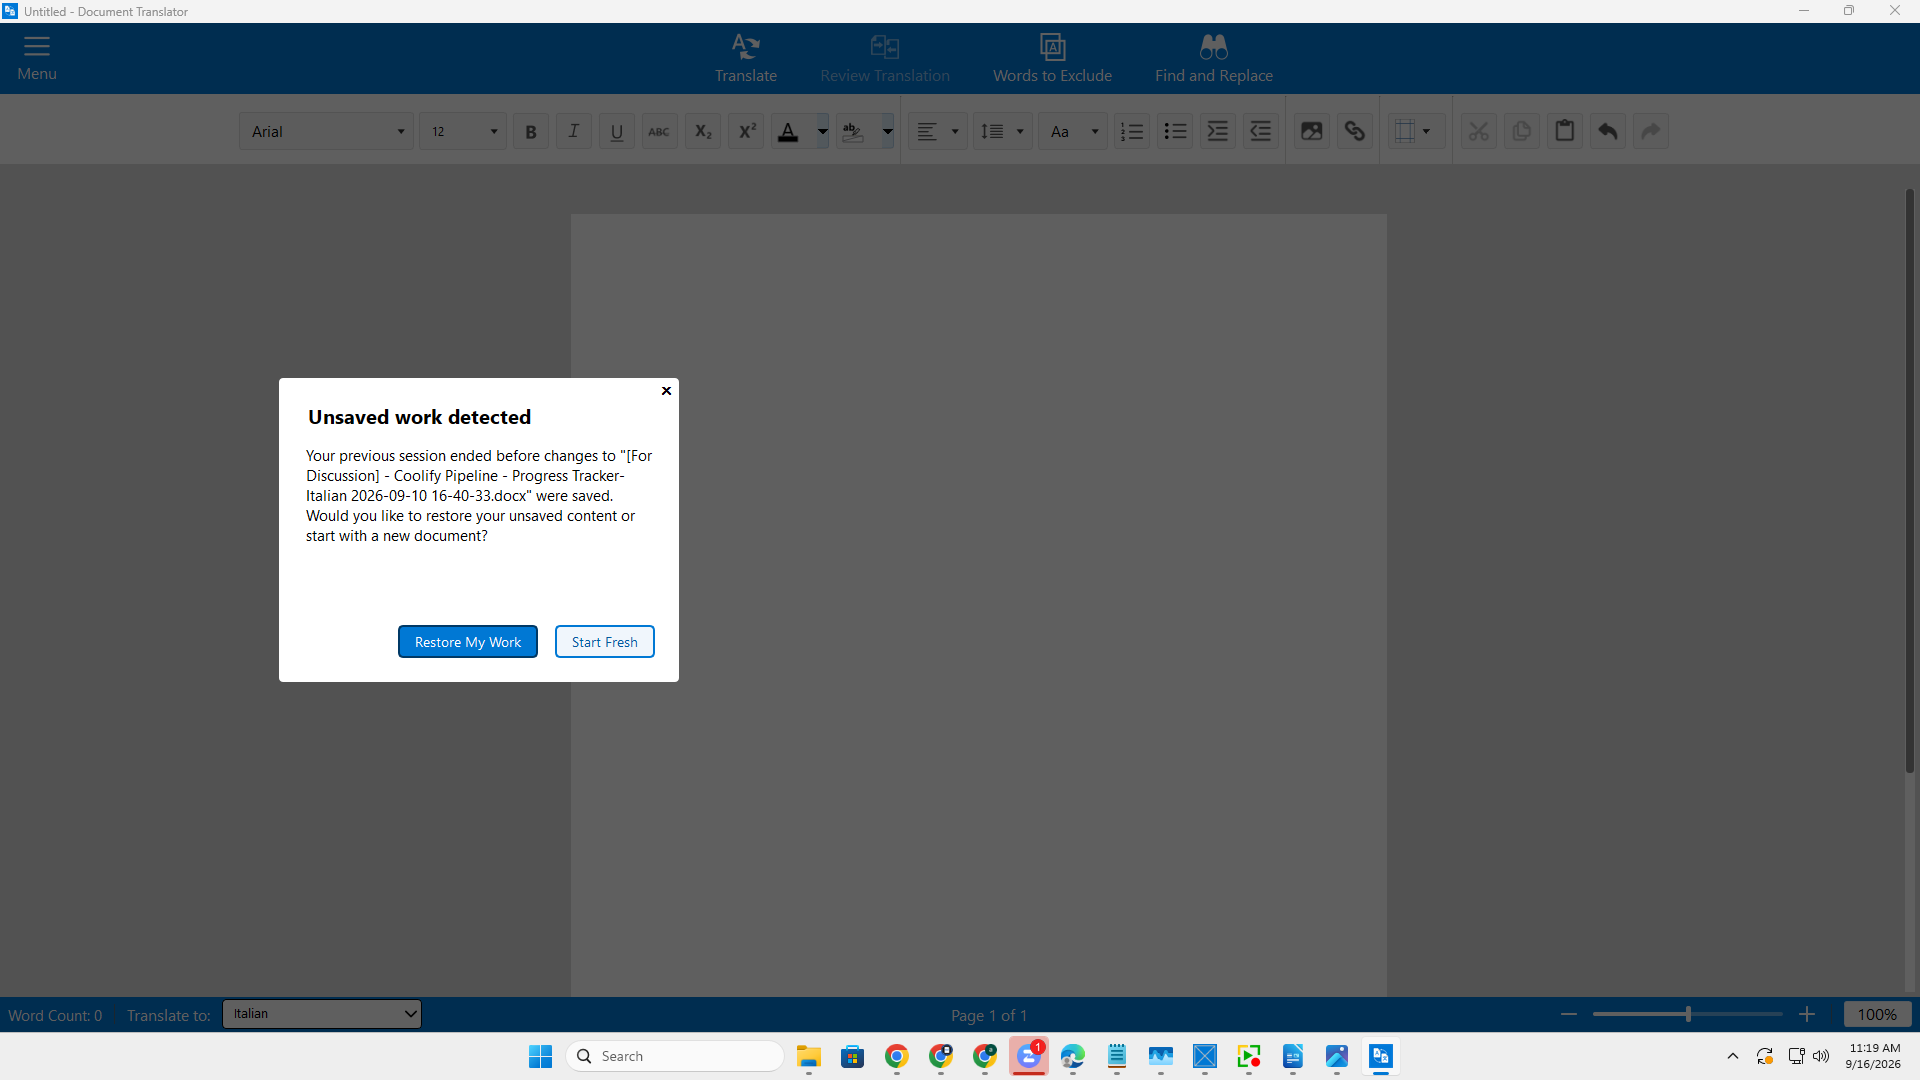The height and width of the screenshot is (1080, 1920).
Task: Open the first Chrome taskbar icon
Action: [x=897, y=1056]
